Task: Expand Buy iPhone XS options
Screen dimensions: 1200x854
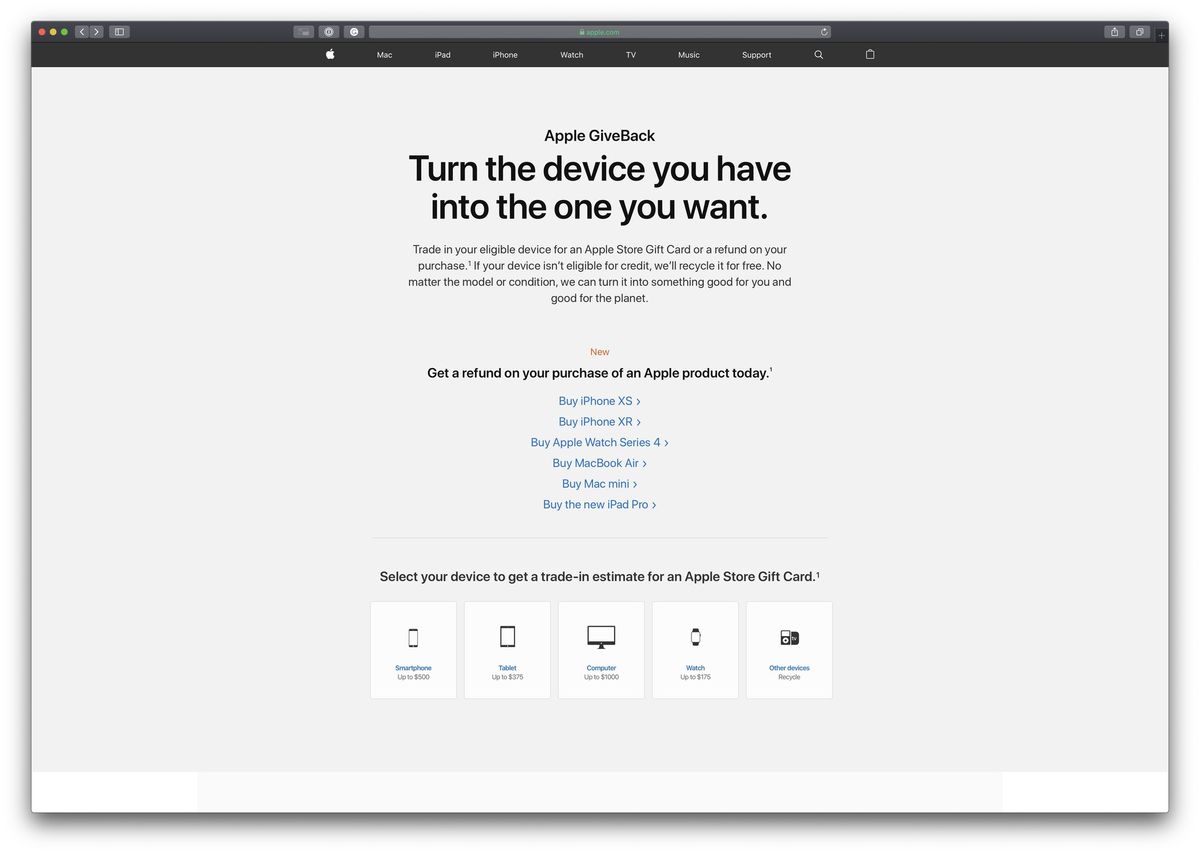Action: click(x=599, y=400)
